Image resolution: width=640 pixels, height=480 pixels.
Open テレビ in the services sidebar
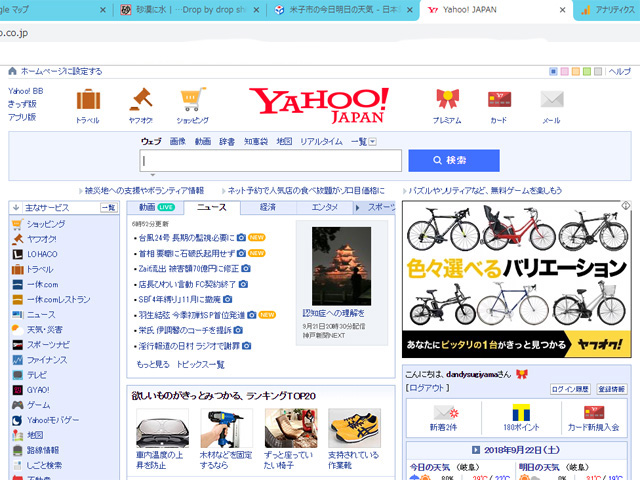tap(37, 375)
